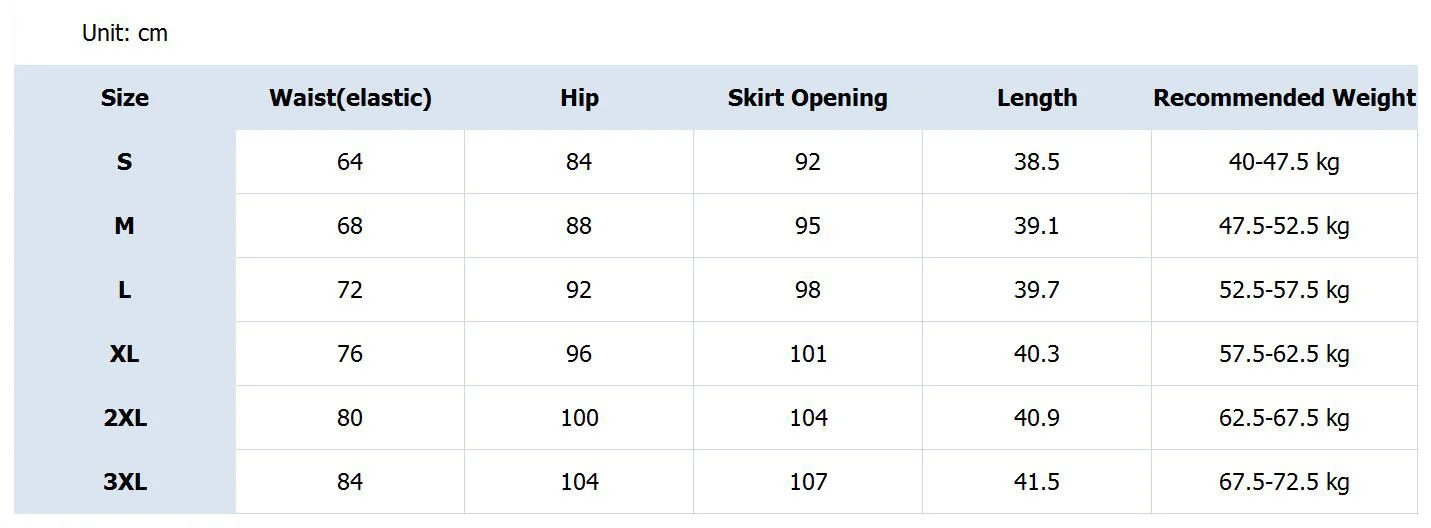Click the Waist(elastic) column header
Image resolution: width=1431 pixels, height=528 pixels.
[350, 98]
